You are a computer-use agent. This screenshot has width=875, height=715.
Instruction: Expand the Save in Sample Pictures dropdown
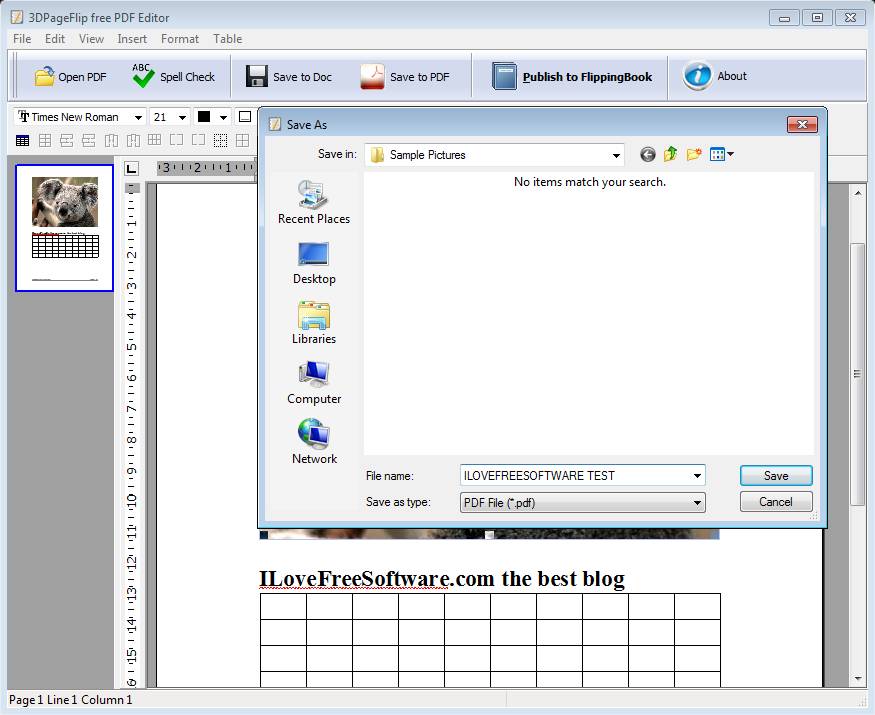616,155
